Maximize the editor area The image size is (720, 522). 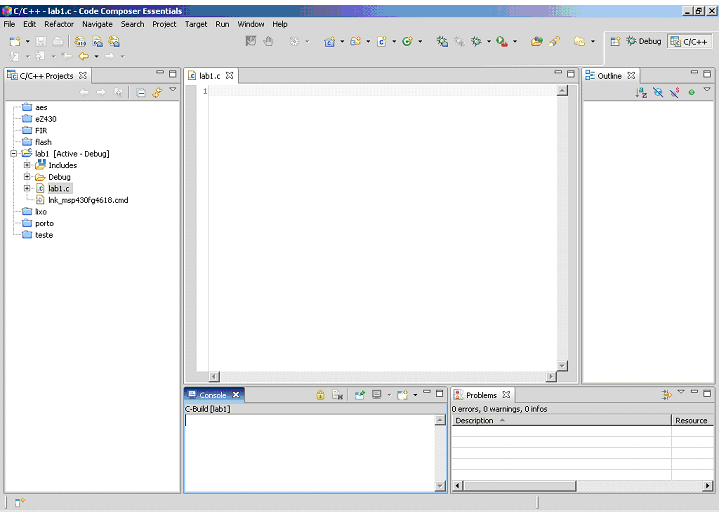571,74
